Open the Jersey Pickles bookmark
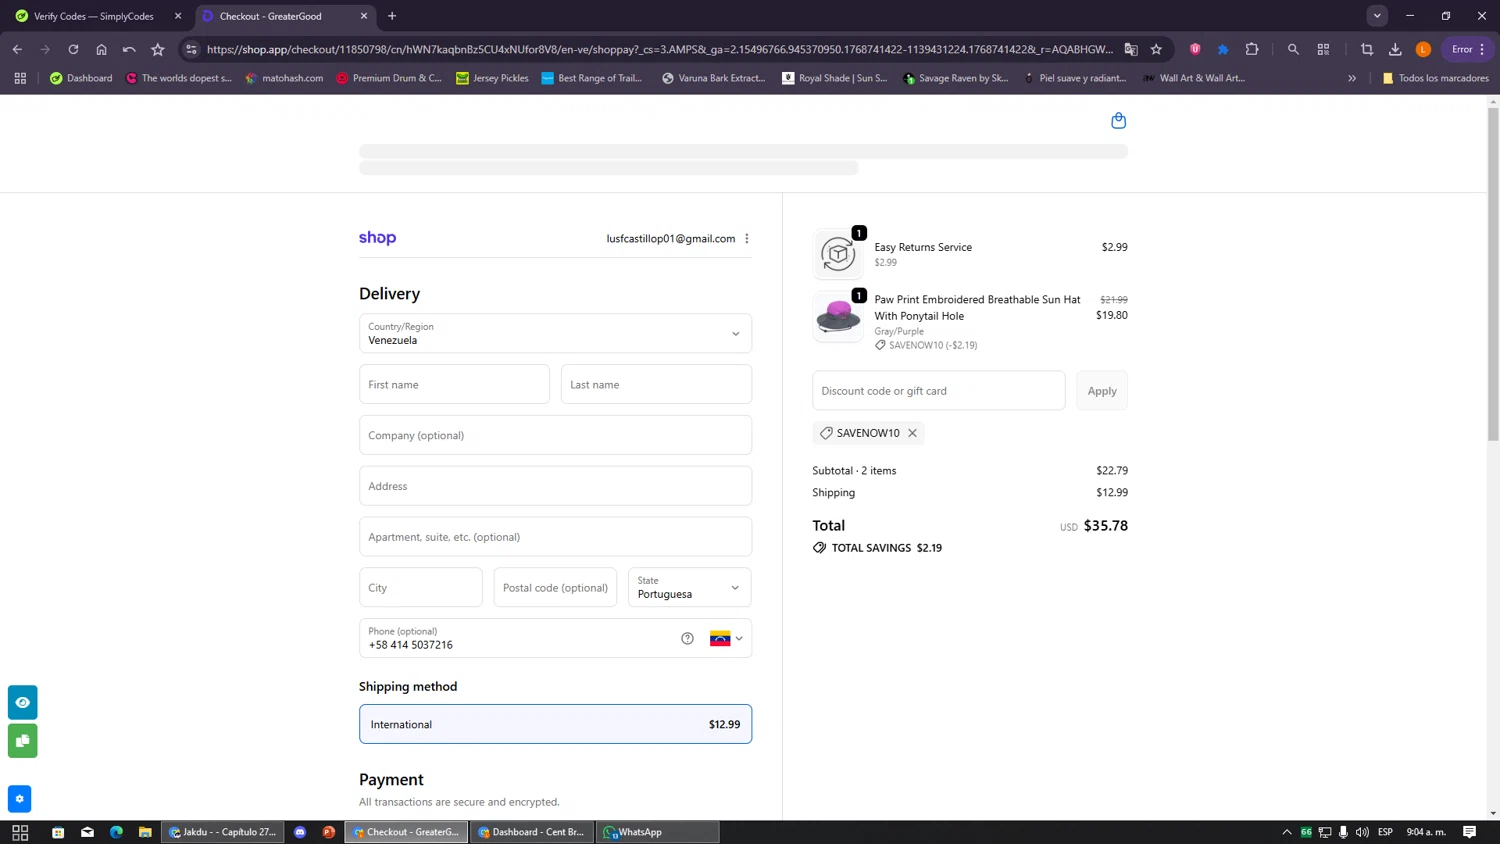Viewport: 1500px width, 844px height. pyautogui.click(x=492, y=78)
